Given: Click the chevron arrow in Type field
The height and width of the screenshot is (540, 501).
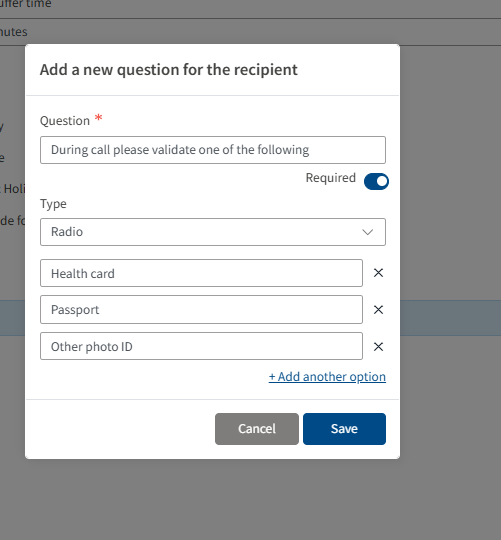Looking at the screenshot, I should [x=368, y=232].
